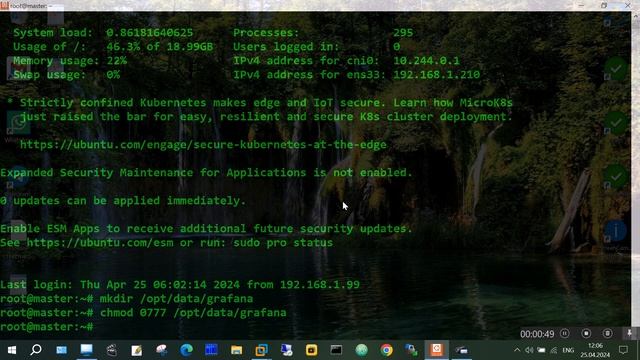640x360 pixels.
Task: Open the blue grid app icon in taskbar
Action: [x=211, y=350]
